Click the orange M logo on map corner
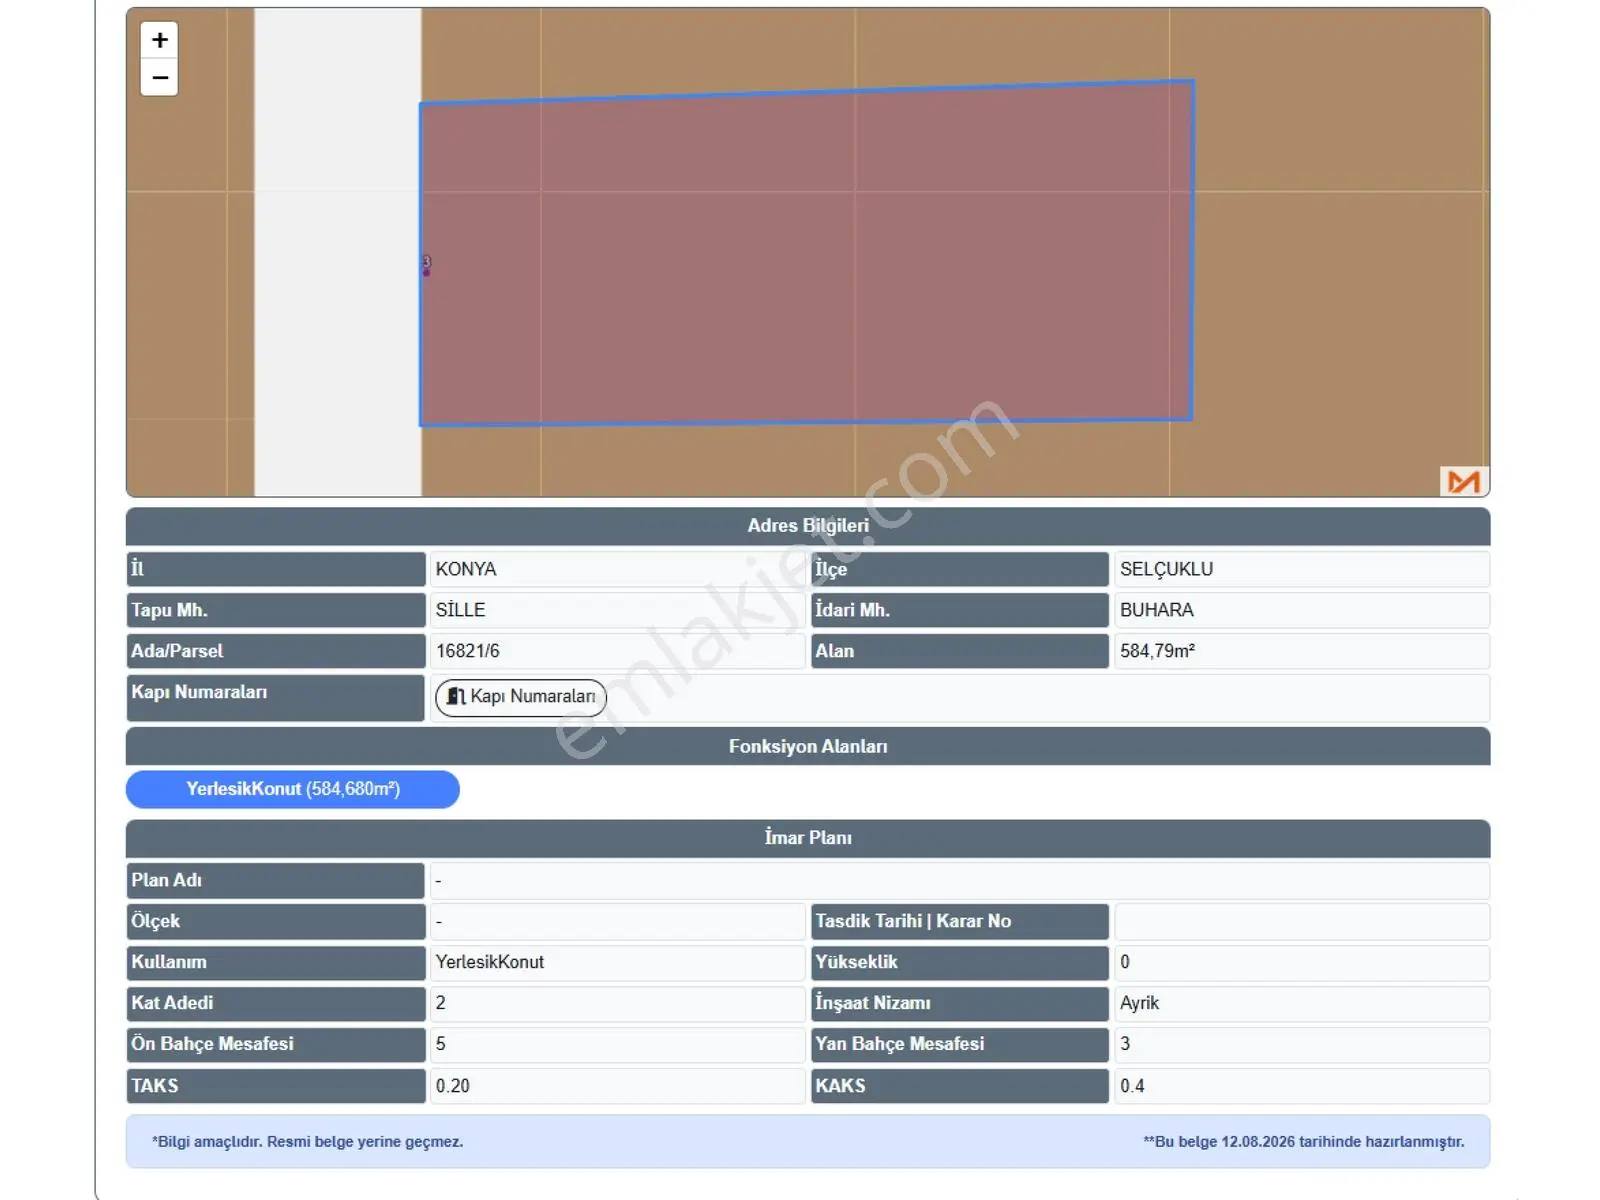The image size is (1600, 1200). pyautogui.click(x=1463, y=481)
